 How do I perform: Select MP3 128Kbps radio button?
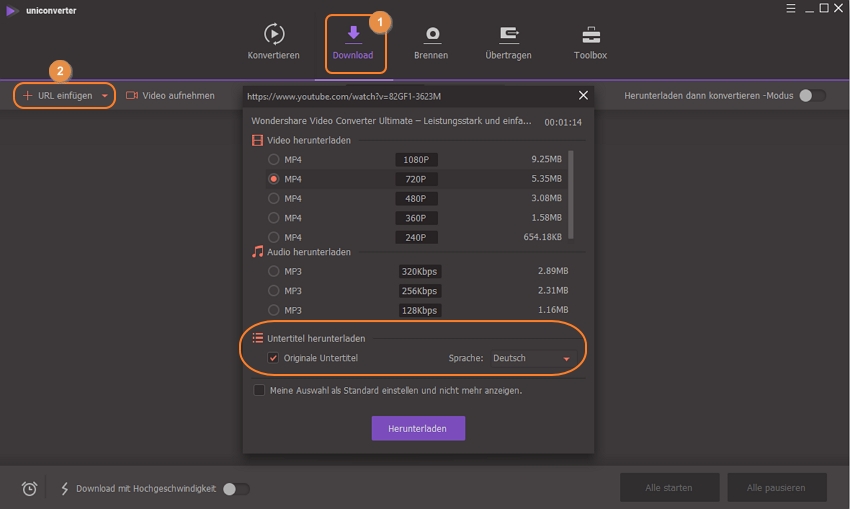(274, 310)
